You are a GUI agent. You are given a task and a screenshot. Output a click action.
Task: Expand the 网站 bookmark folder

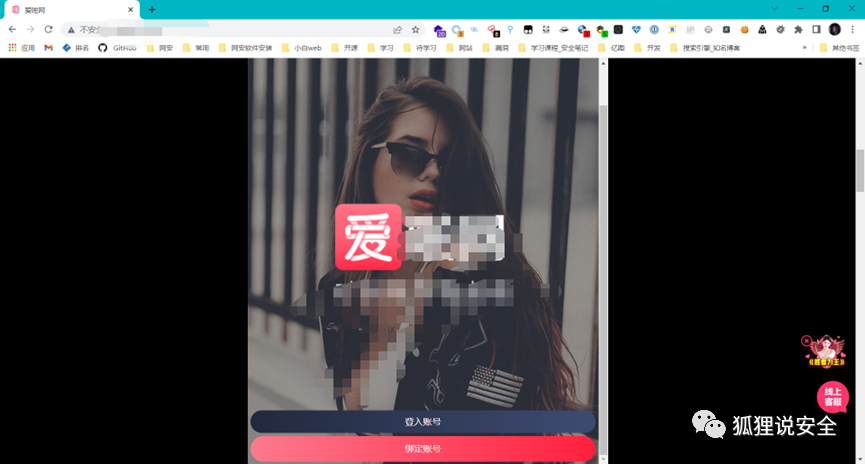point(460,48)
